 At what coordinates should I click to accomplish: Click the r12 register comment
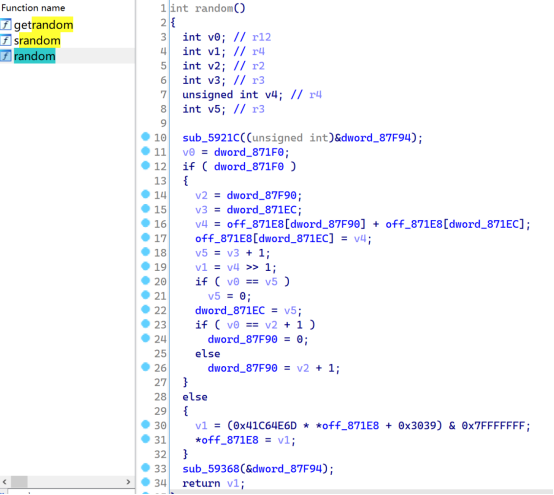tap(262, 37)
